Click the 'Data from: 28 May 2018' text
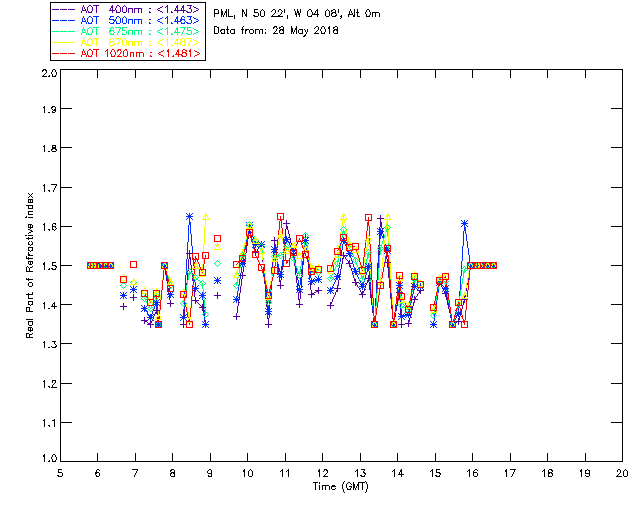This screenshot has width=640, height=512. tap(276, 30)
